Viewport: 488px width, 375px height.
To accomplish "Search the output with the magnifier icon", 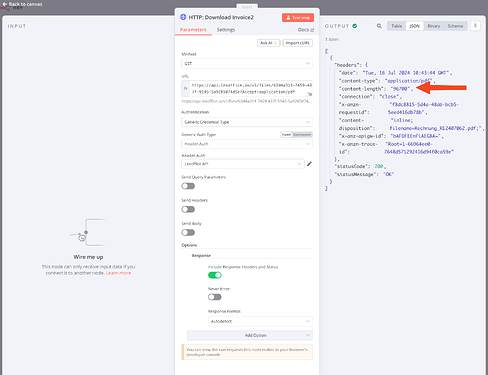I will [x=379, y=26].
